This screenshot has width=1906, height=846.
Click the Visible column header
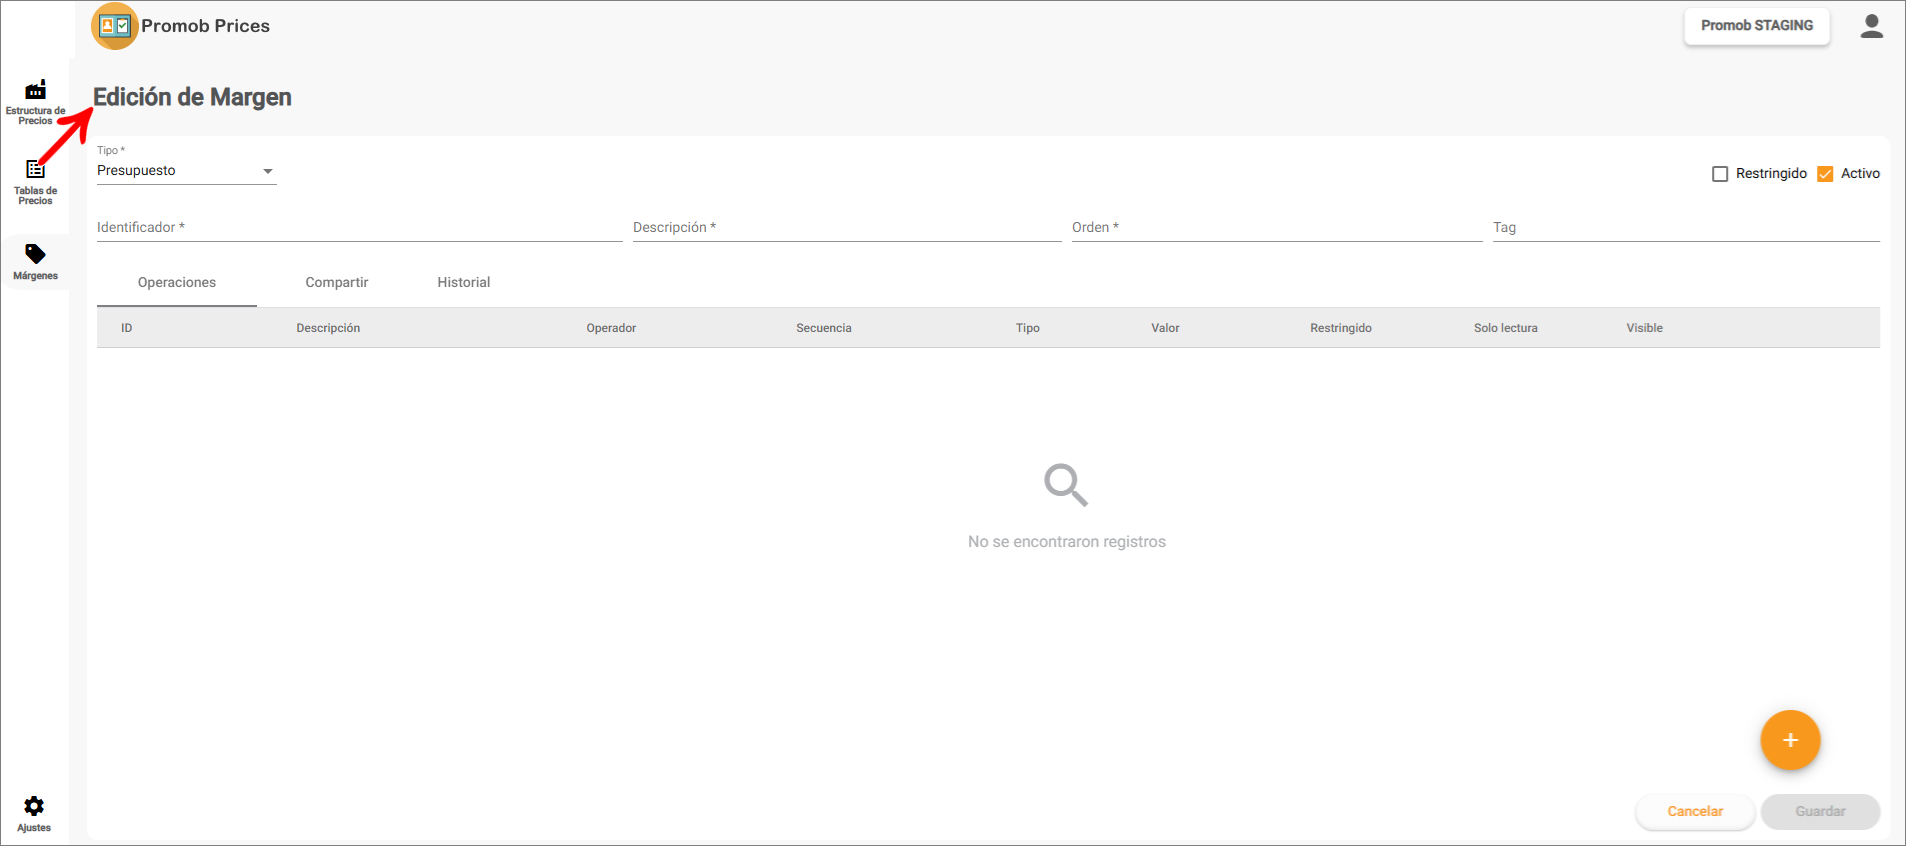coord(1645,328)
